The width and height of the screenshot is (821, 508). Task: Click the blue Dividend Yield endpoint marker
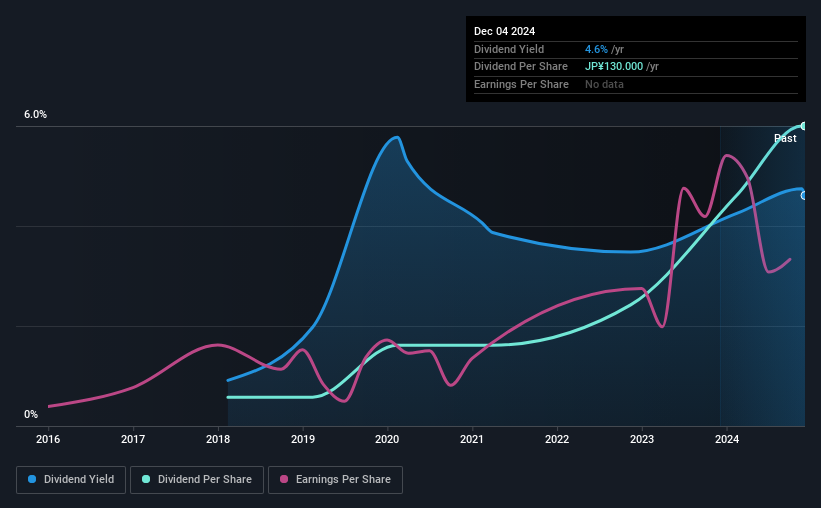pos(804,195)
